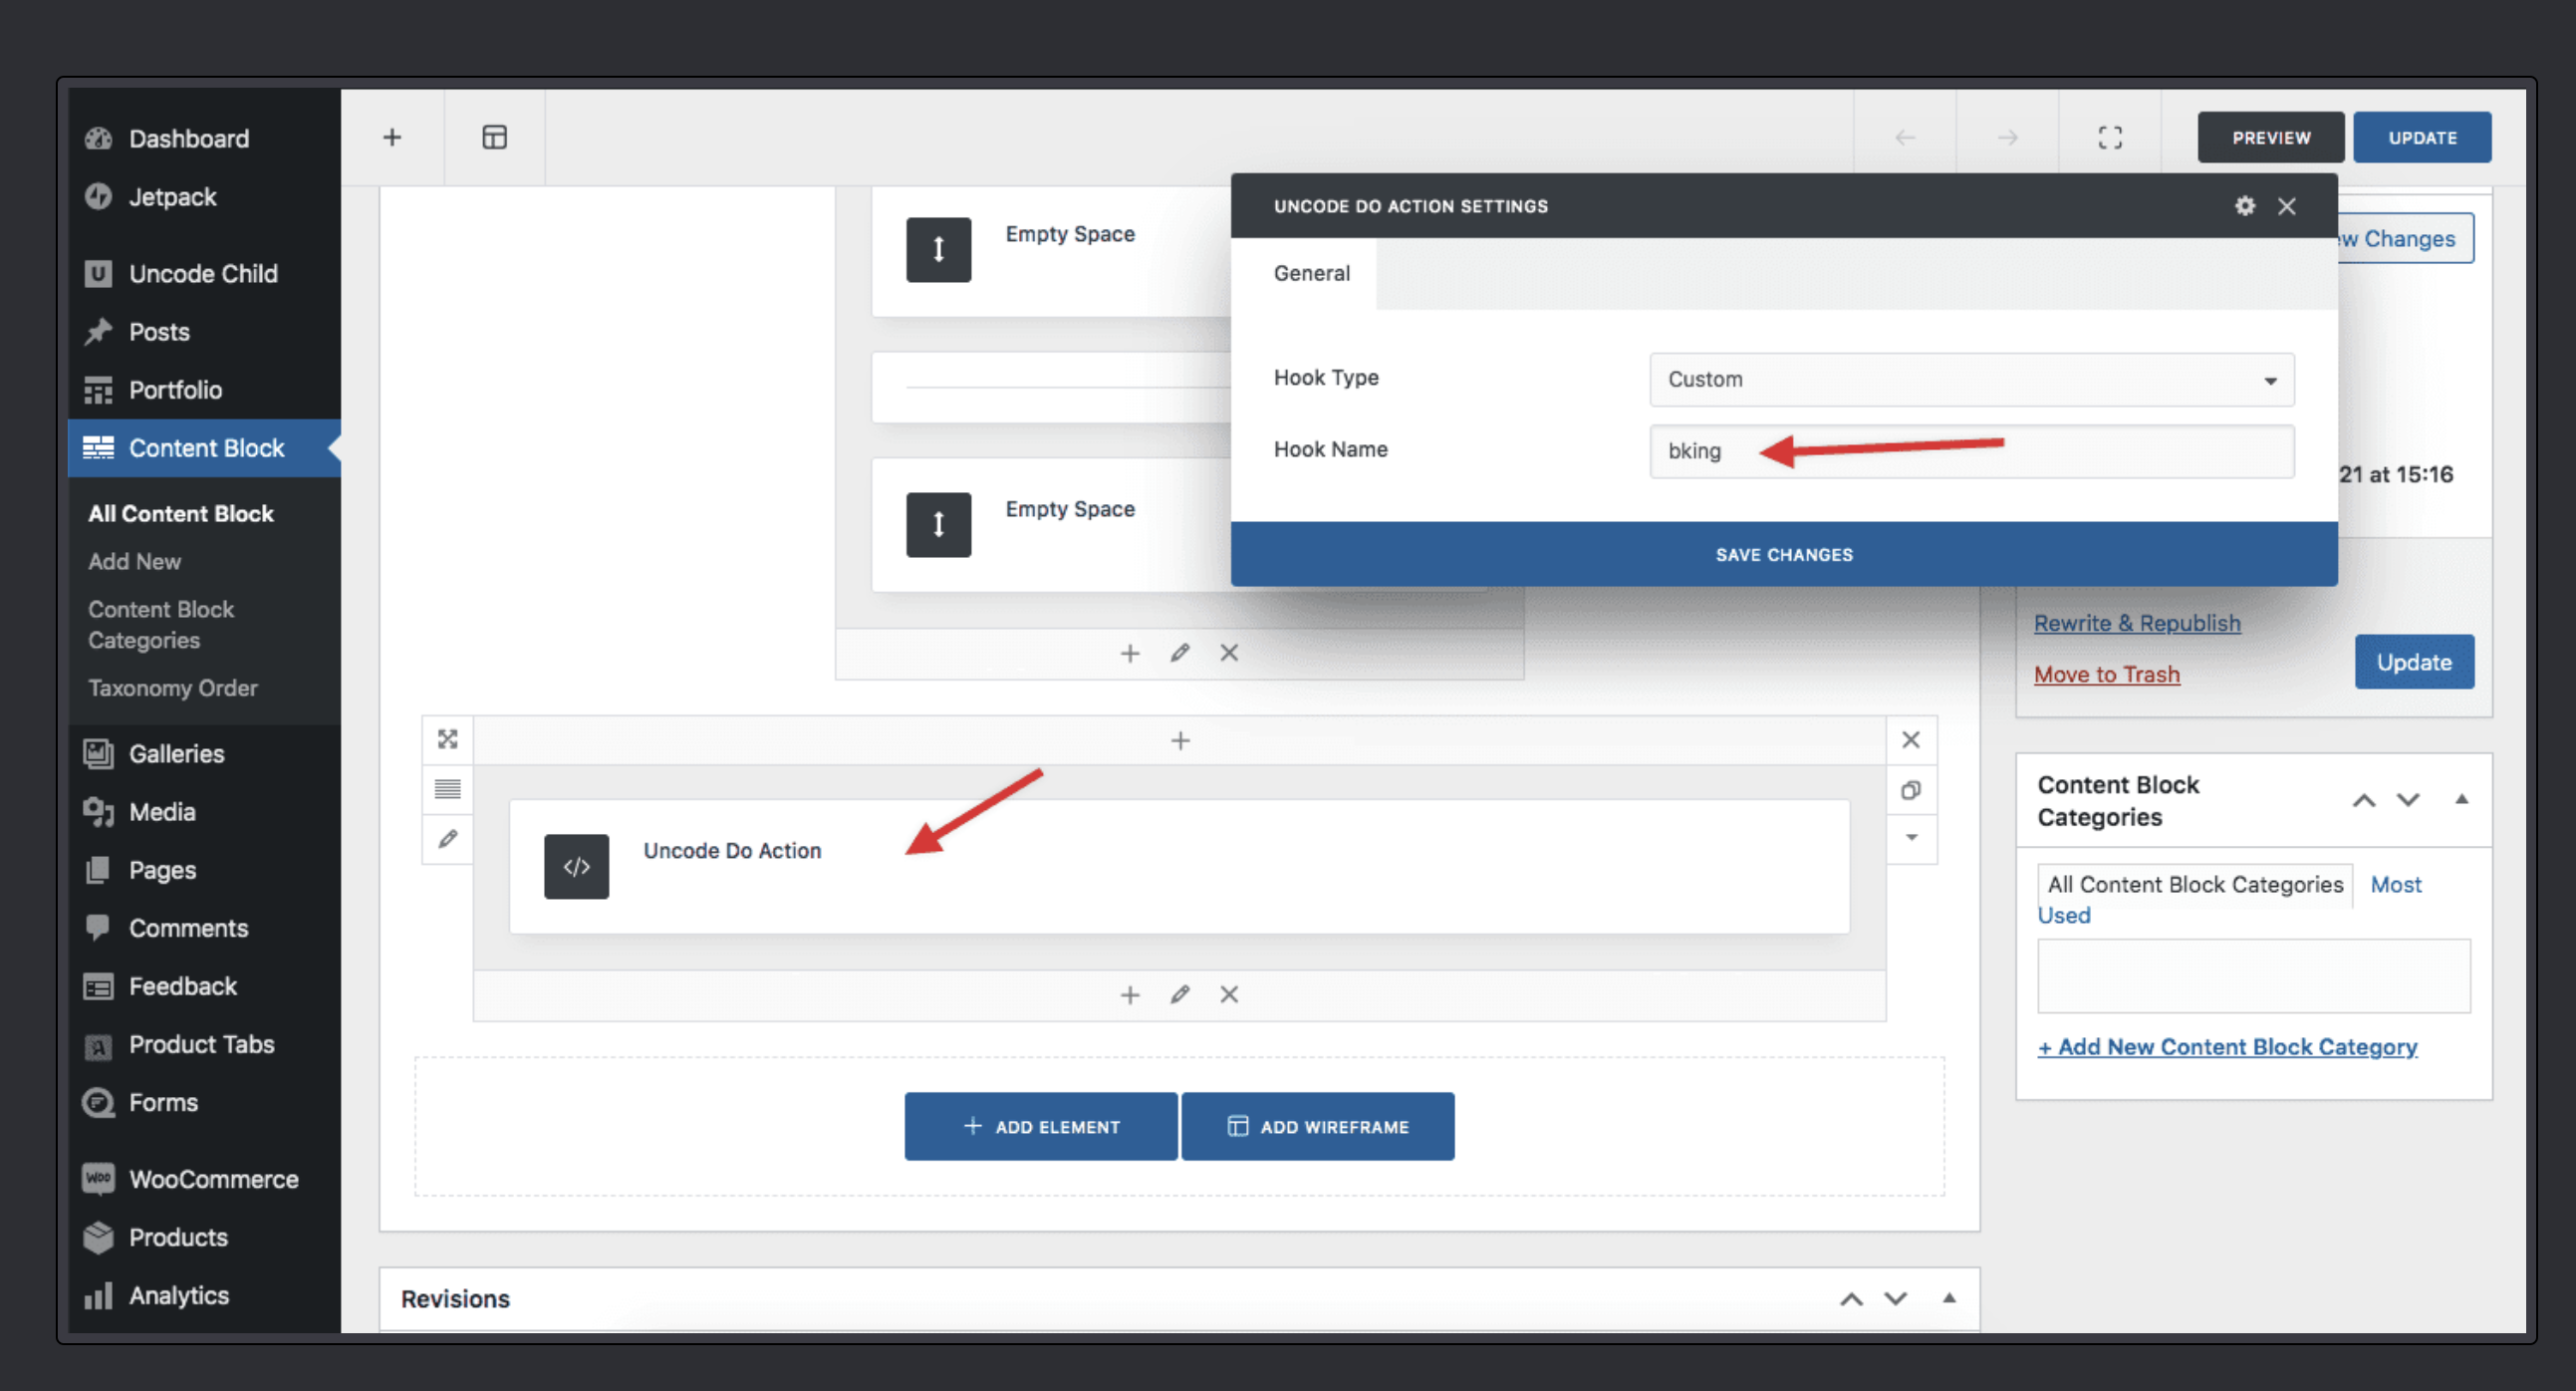Move Content Block Categories panel down
The image size is (2576, 1391).
pyautogui.click(x=2408, y=800)
